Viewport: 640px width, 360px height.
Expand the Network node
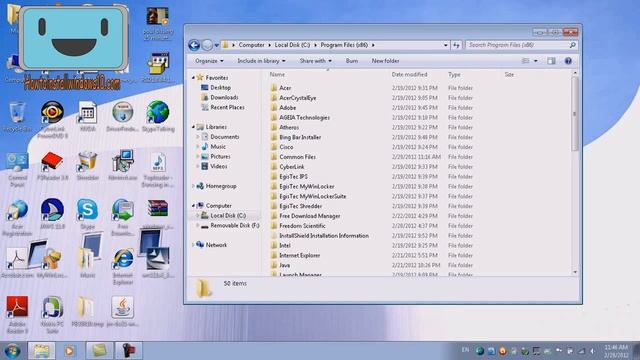pos(193,245)
